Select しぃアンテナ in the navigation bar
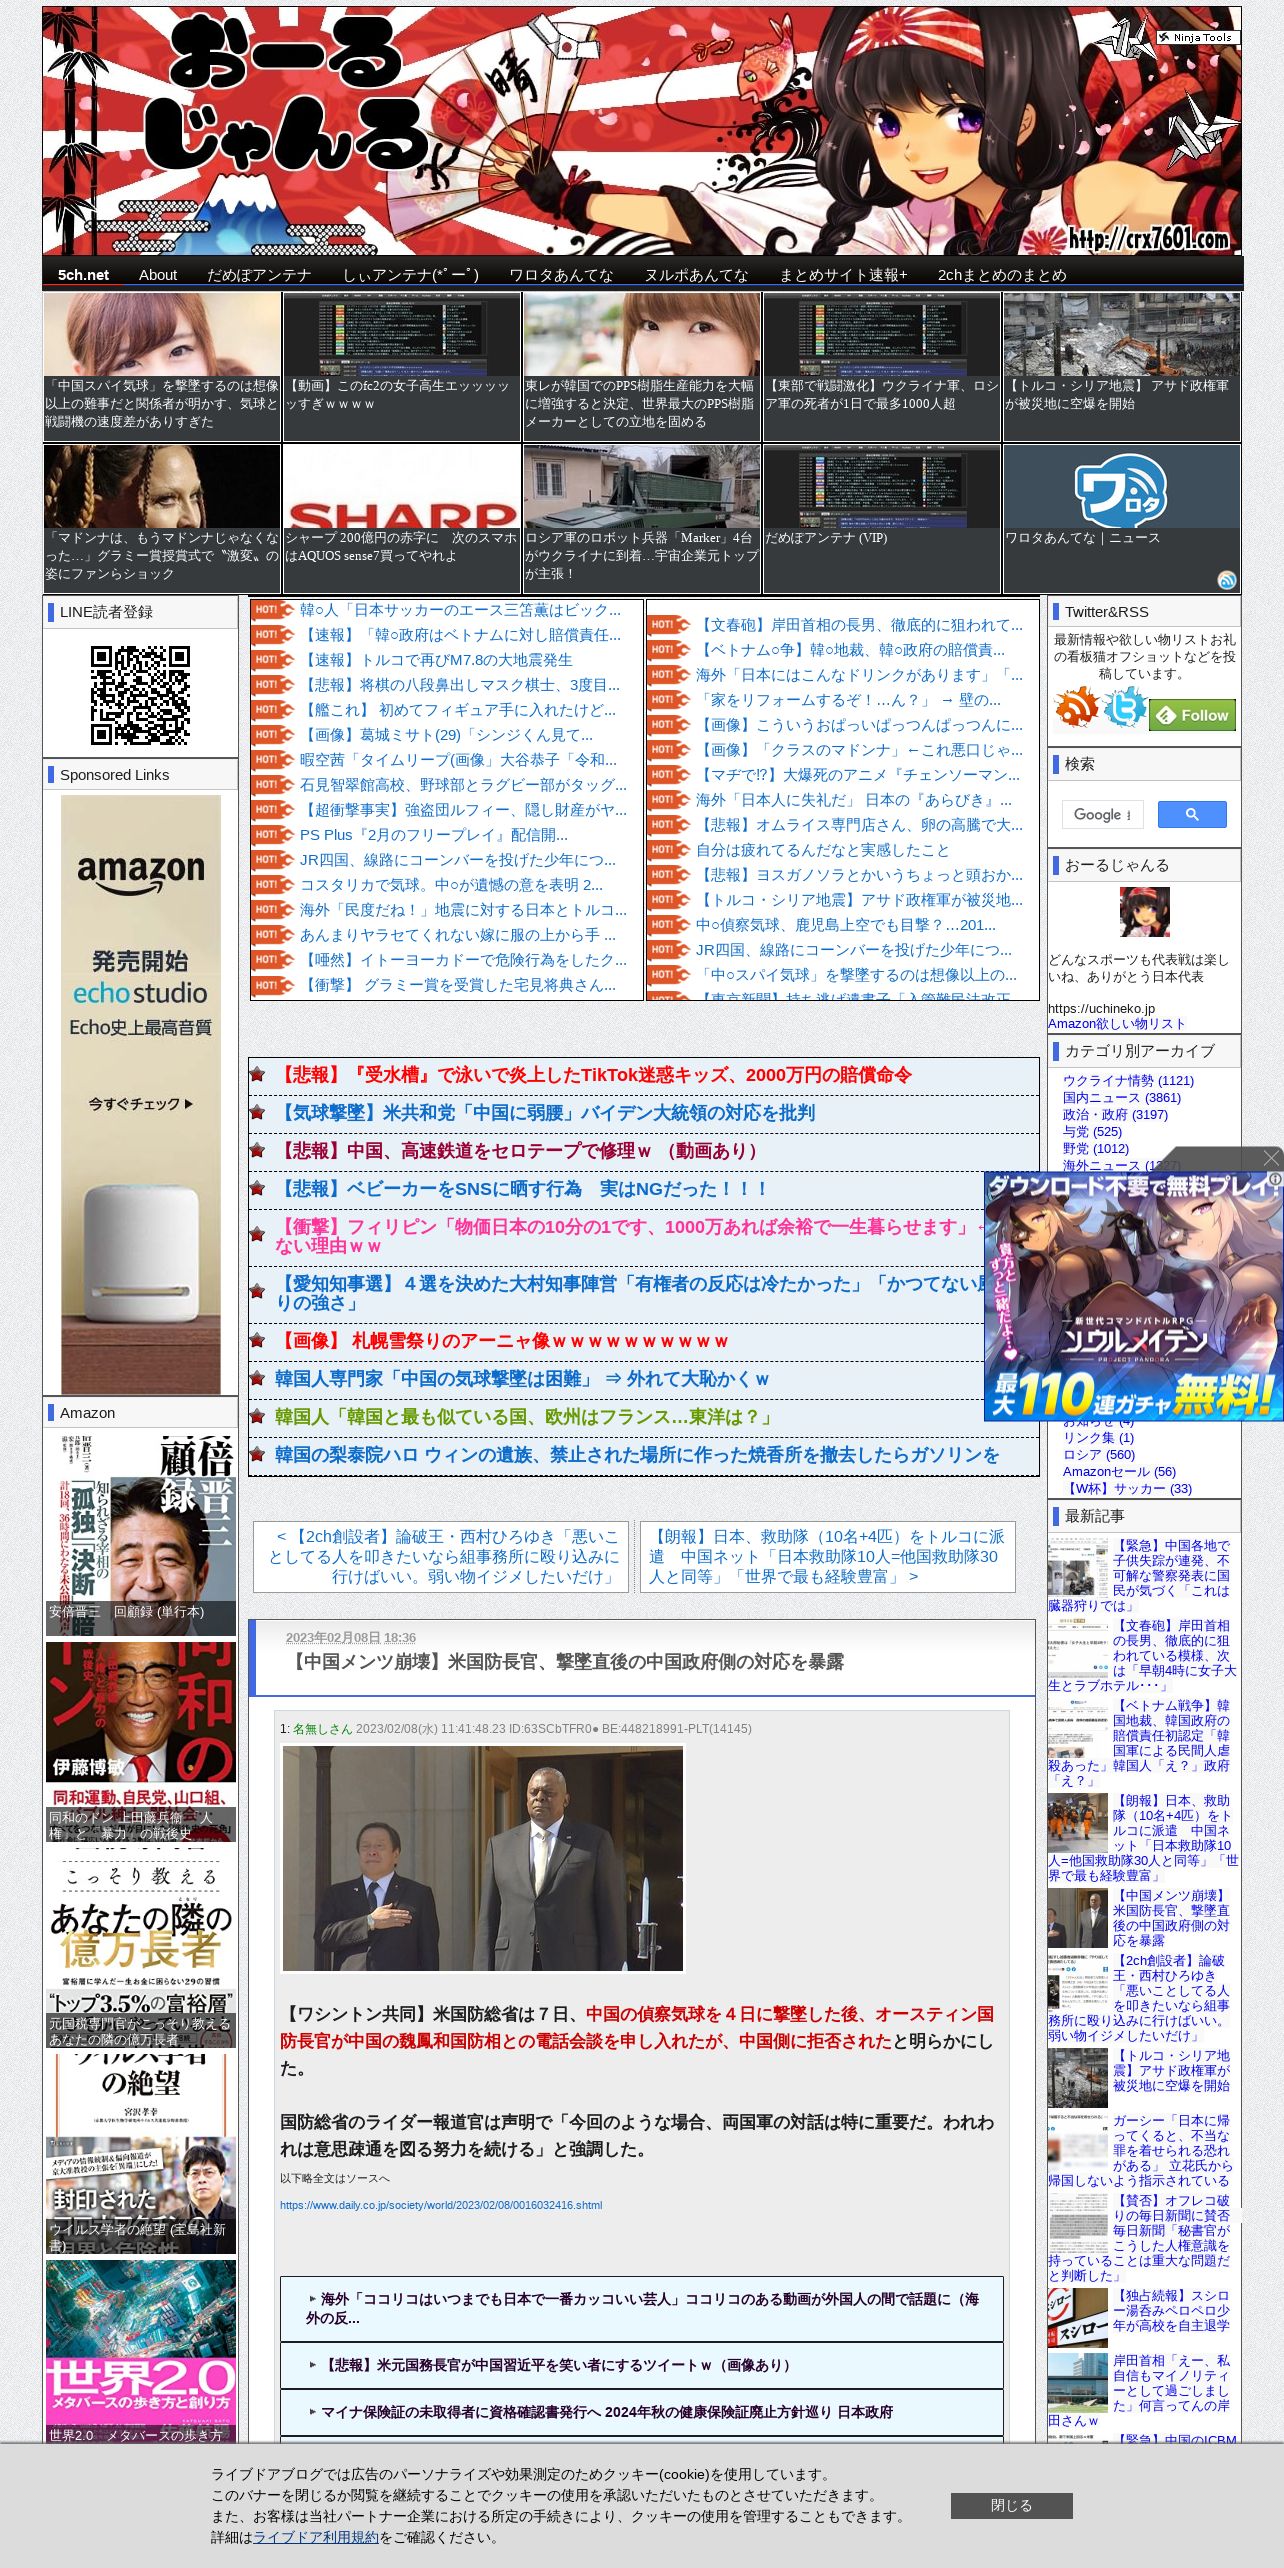Screen dimensions: 1284x2568 pyautogui.click(x=411, y=275)
